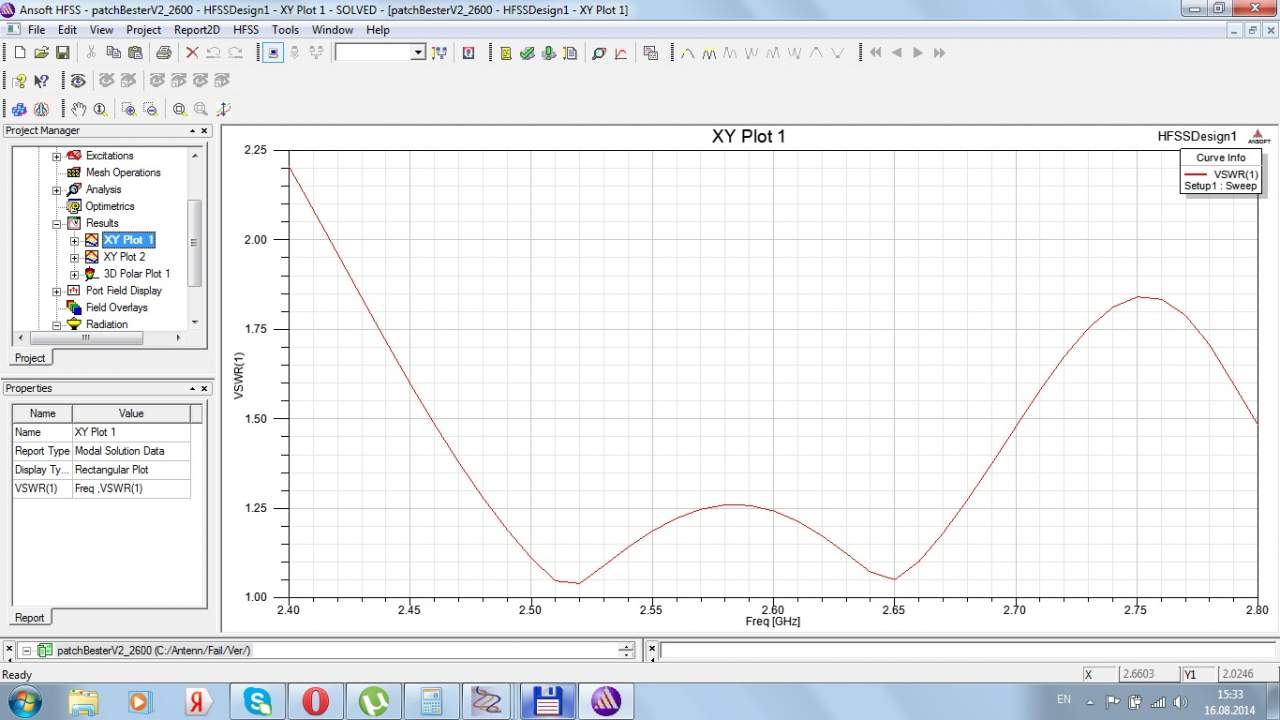Open the HFSS menu

click(x=245, y=30)
